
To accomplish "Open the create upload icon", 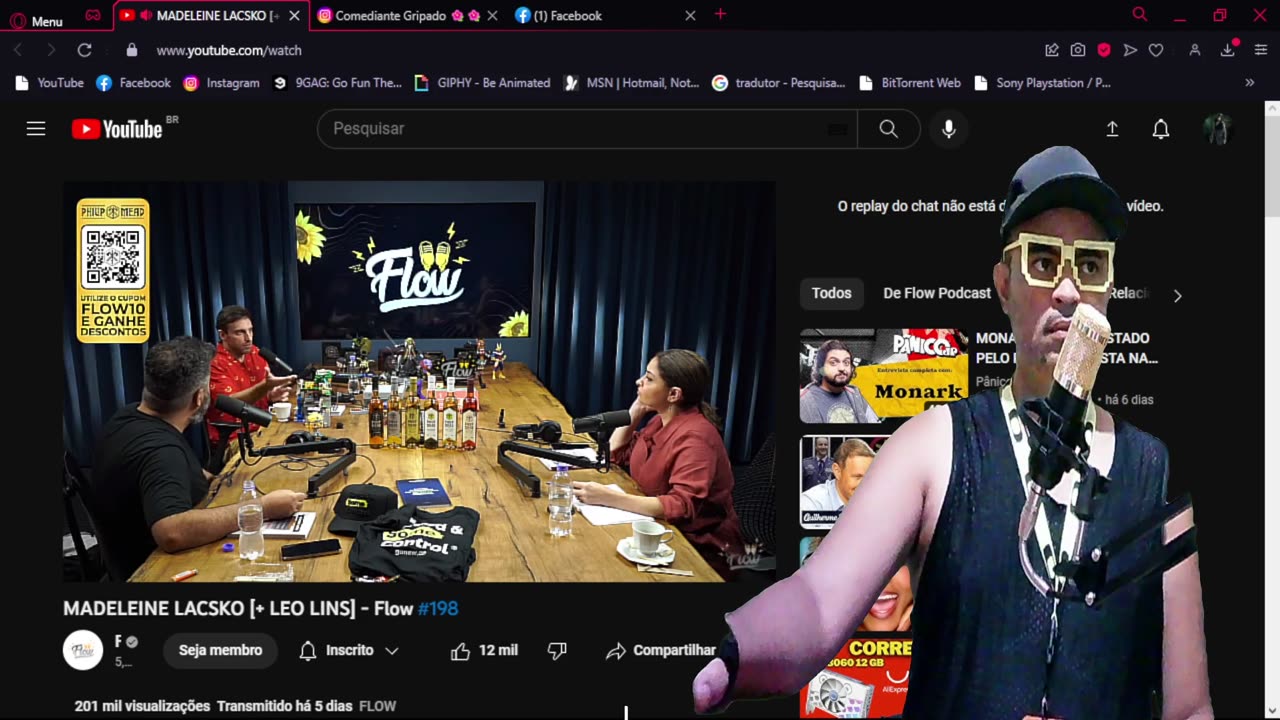I will (1112, 129).
